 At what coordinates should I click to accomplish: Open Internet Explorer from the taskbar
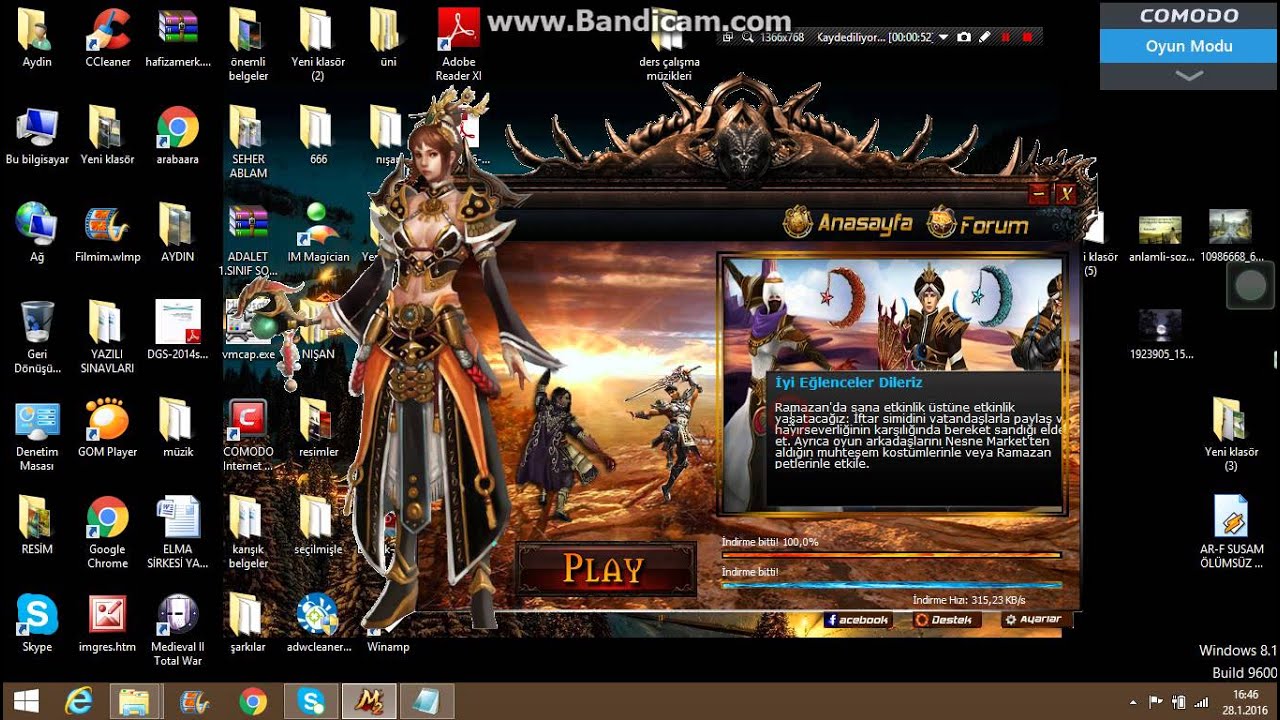pos(78,701)
